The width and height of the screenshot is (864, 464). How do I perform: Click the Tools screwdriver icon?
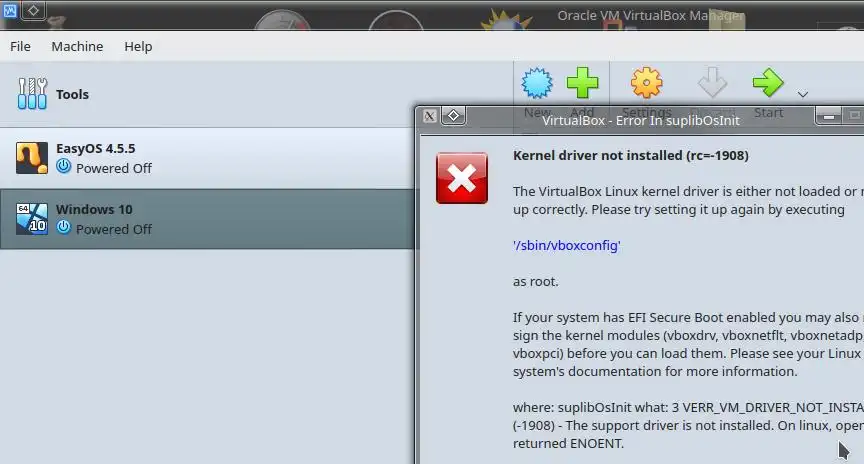32,94
